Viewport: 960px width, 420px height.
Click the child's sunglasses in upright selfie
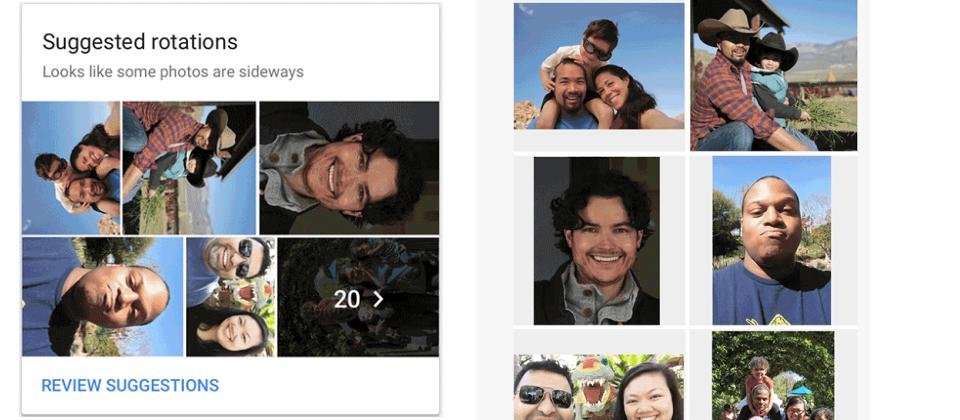pyautogui.click(x=597, y=49)
